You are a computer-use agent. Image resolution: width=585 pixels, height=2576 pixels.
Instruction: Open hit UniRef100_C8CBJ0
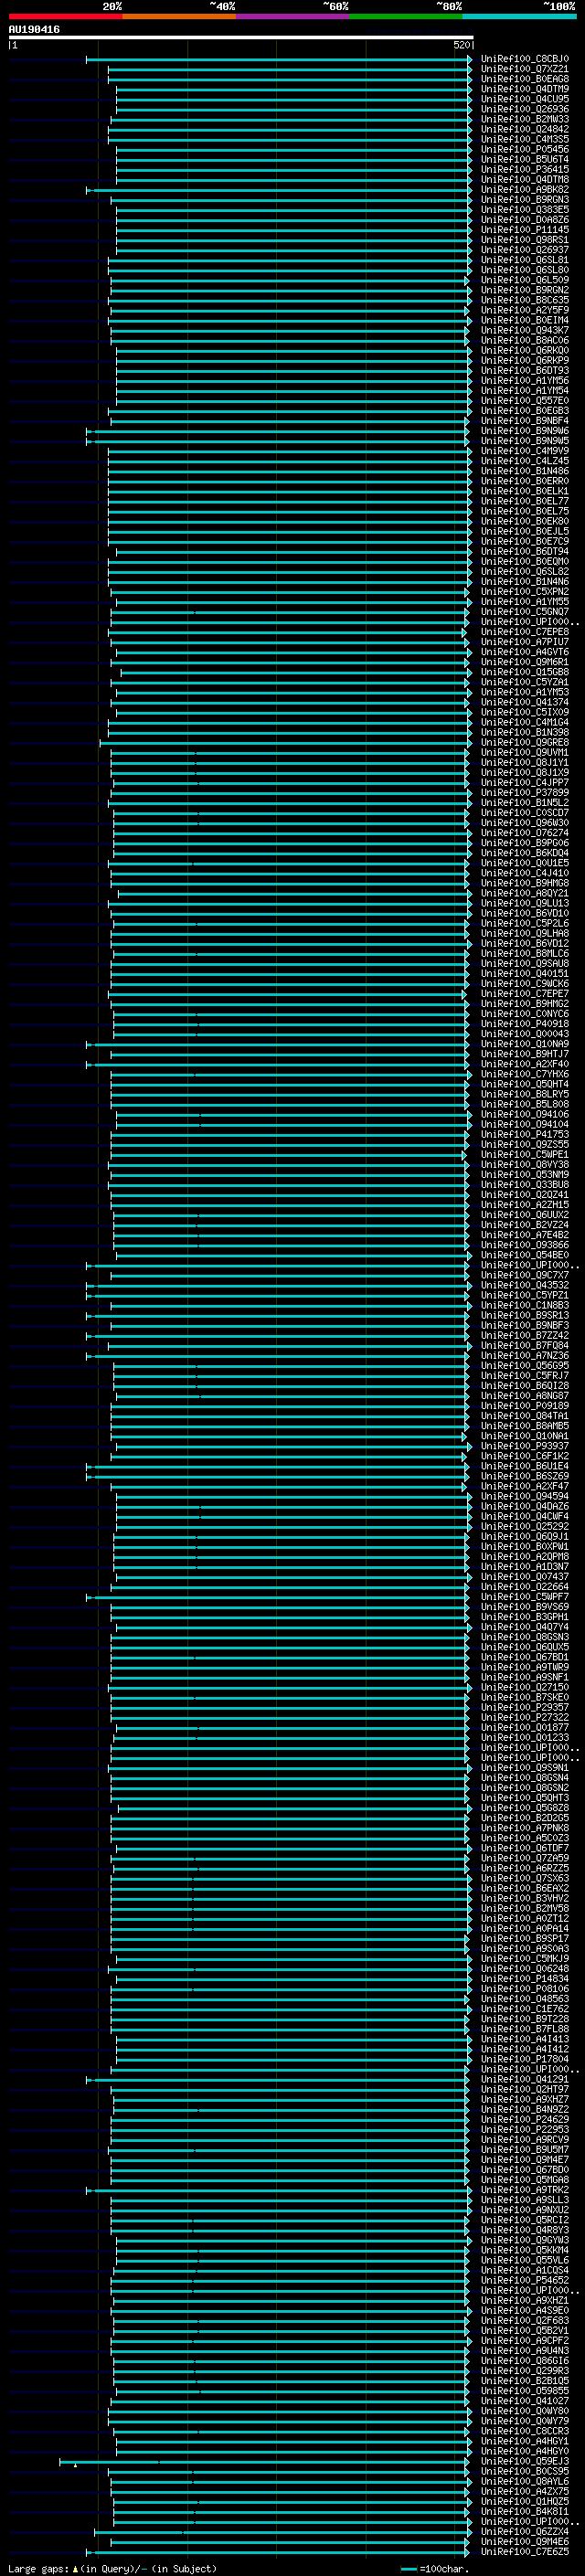tap(525, 59)
